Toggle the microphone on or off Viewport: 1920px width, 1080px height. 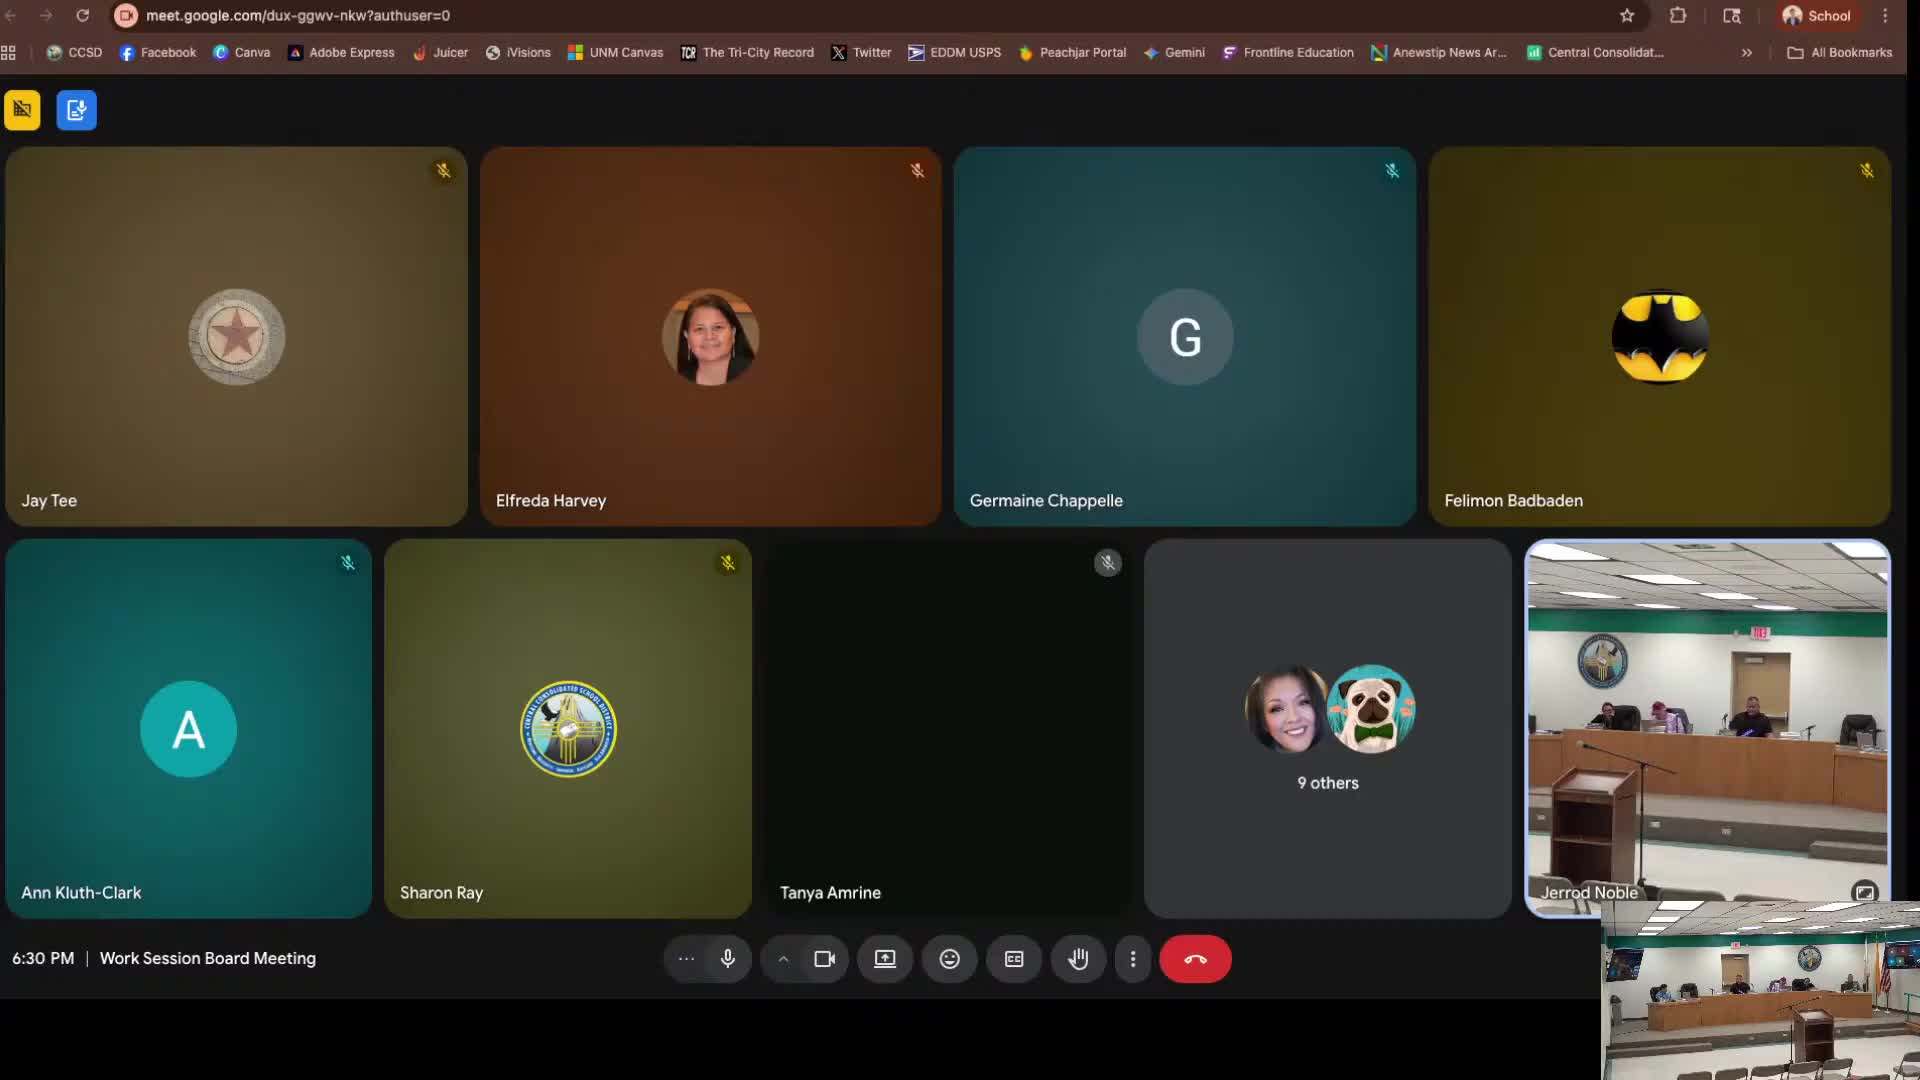tap(728, 959)
